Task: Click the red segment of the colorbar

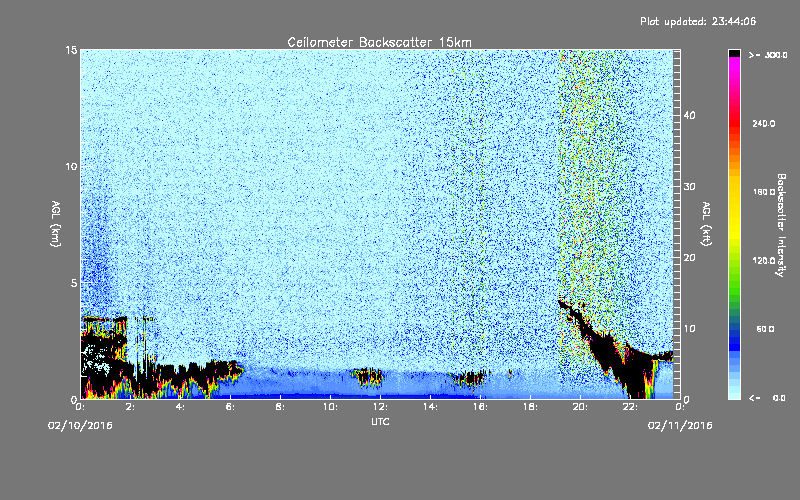Action: click(734, 122)
